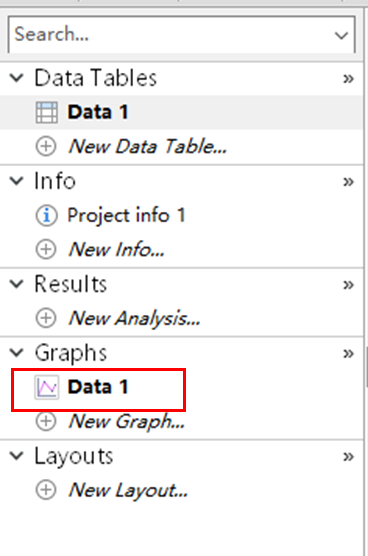Screen dimensions: 368x556
Task: Click the Data 1 table grid icon
Action: pyautogui.click(x=46, y=112)
